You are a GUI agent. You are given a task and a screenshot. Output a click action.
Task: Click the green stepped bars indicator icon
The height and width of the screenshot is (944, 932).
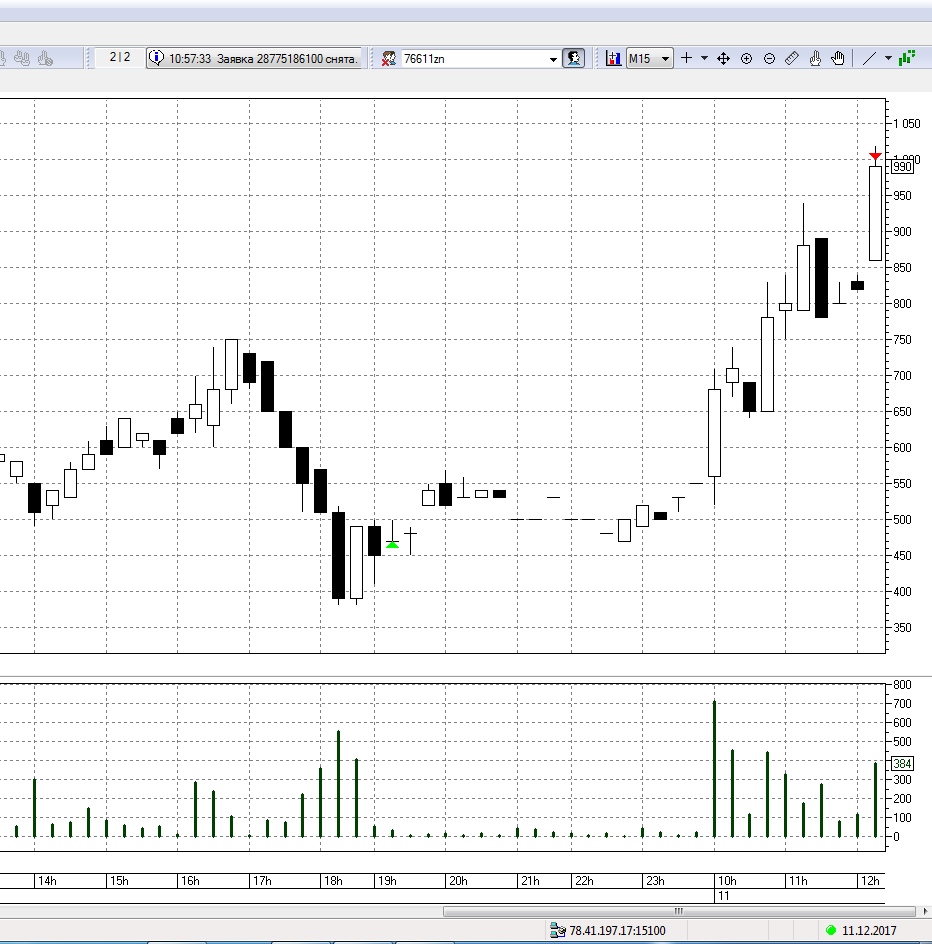[907, 58]
